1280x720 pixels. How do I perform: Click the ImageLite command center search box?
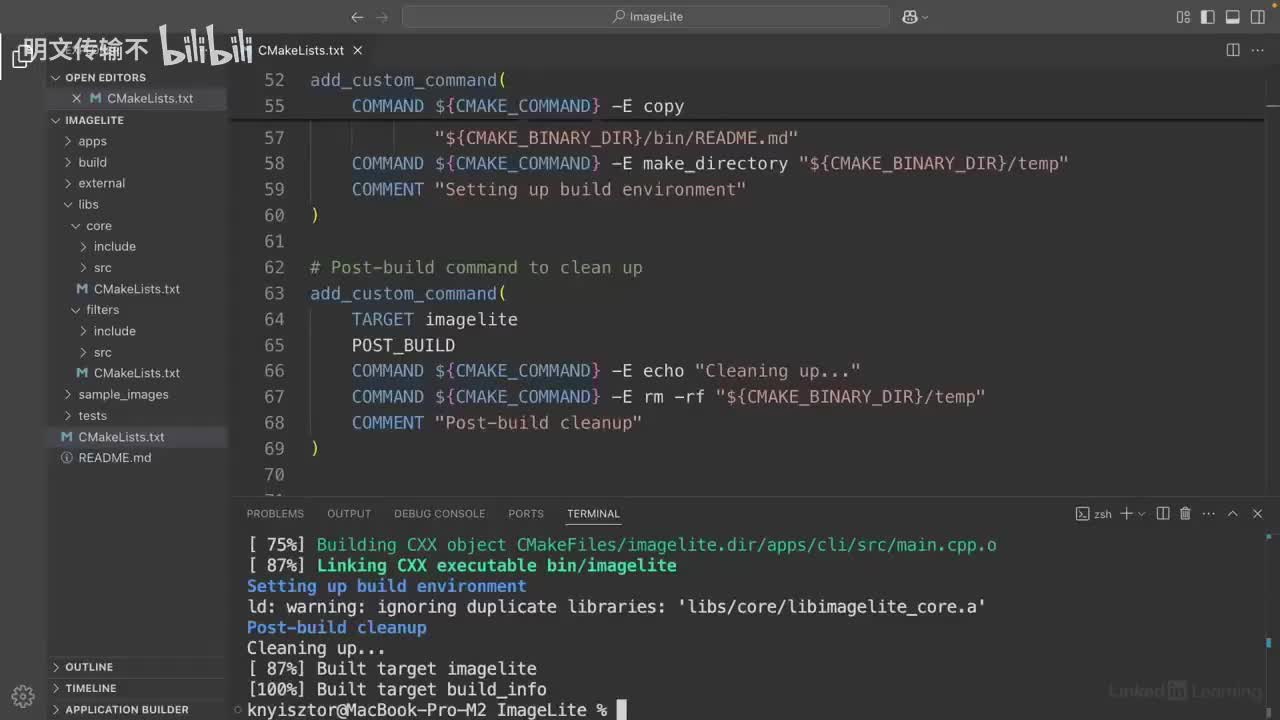[x=646, y=17]
